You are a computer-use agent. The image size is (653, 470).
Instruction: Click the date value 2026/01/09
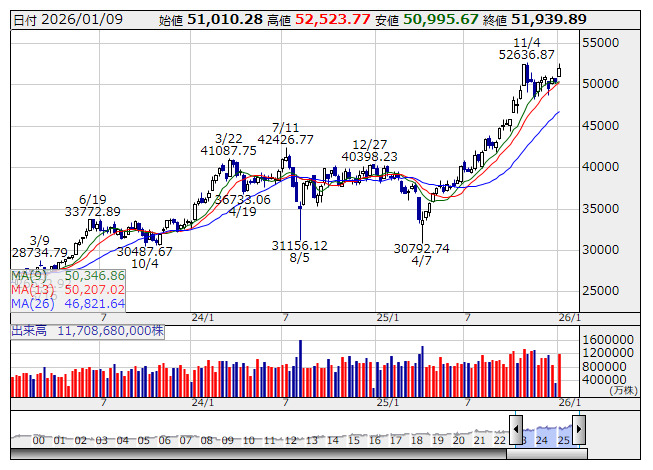(x=82, y=19)
